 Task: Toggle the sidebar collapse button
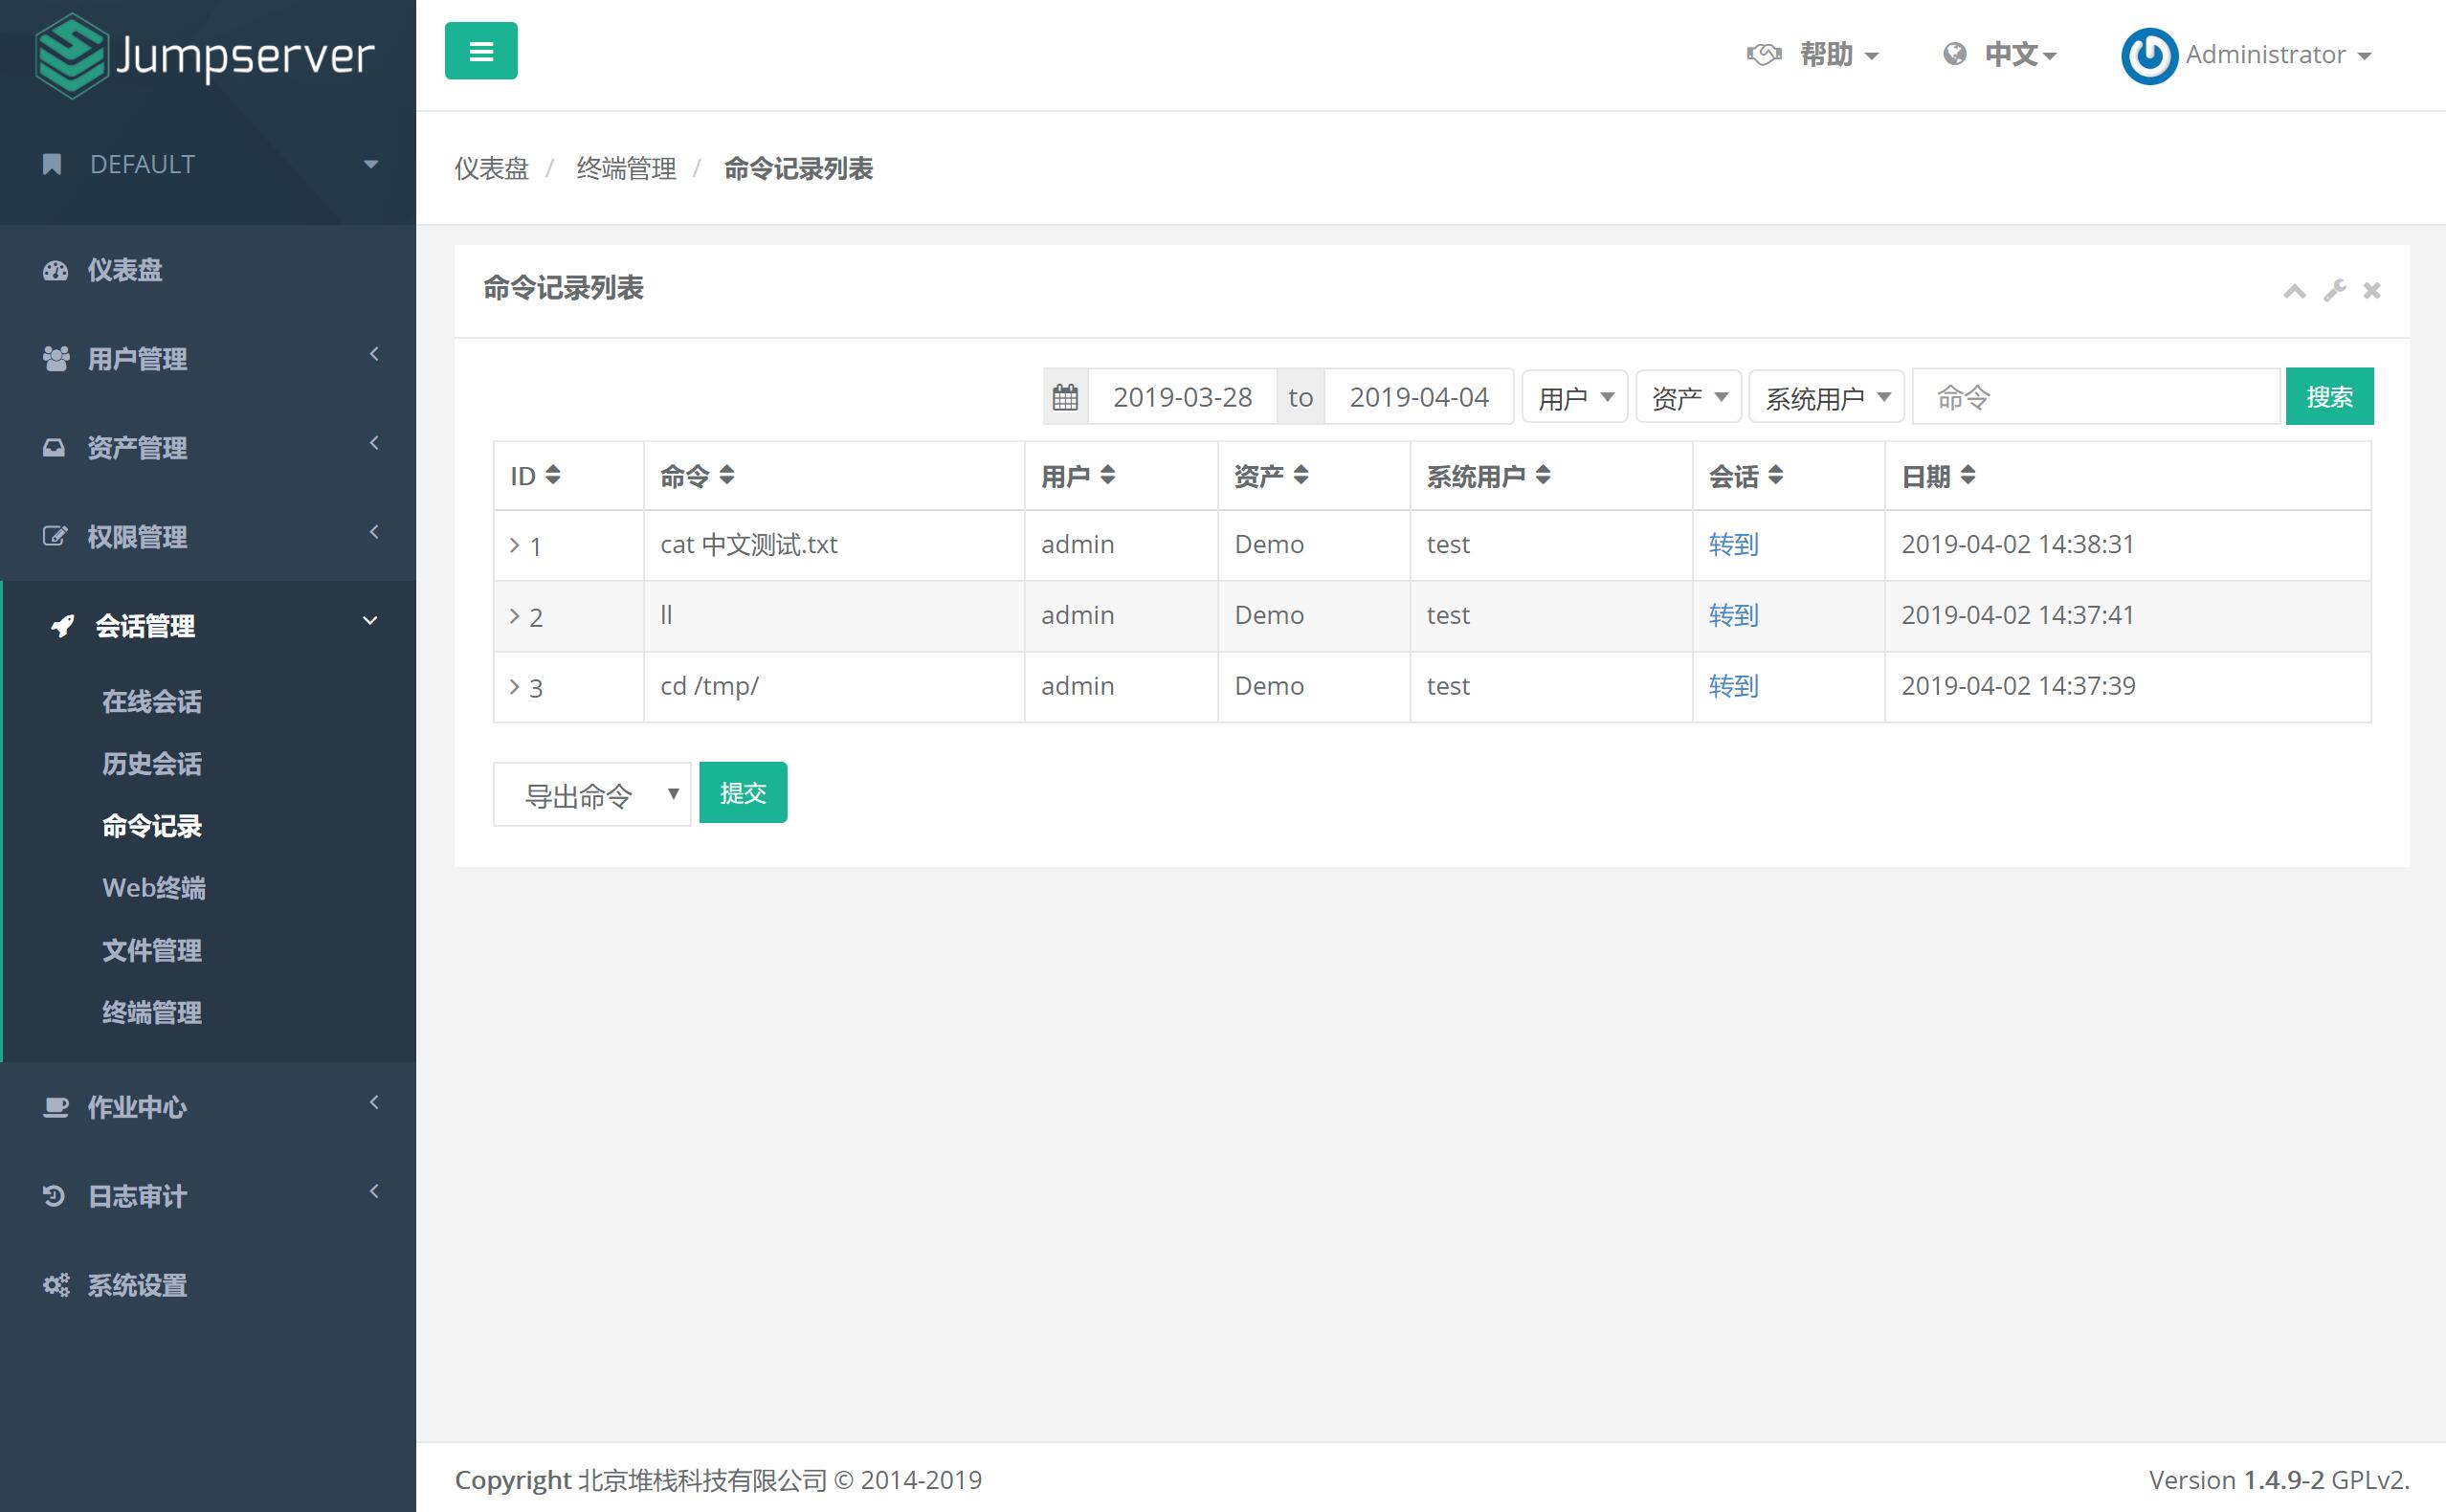click(482, 51)
